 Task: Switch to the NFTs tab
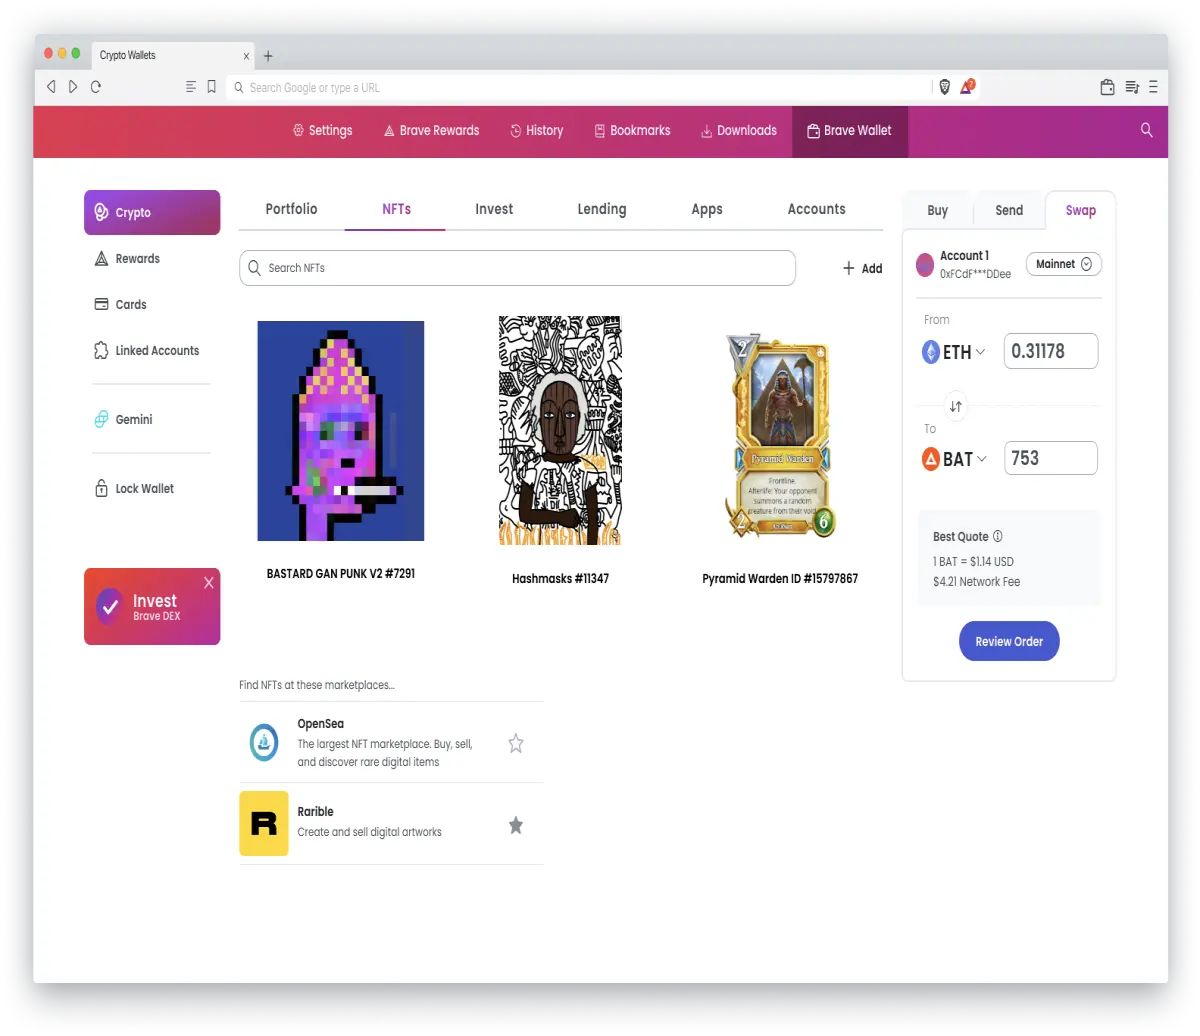pyautogui.click(x=396, y=209)
